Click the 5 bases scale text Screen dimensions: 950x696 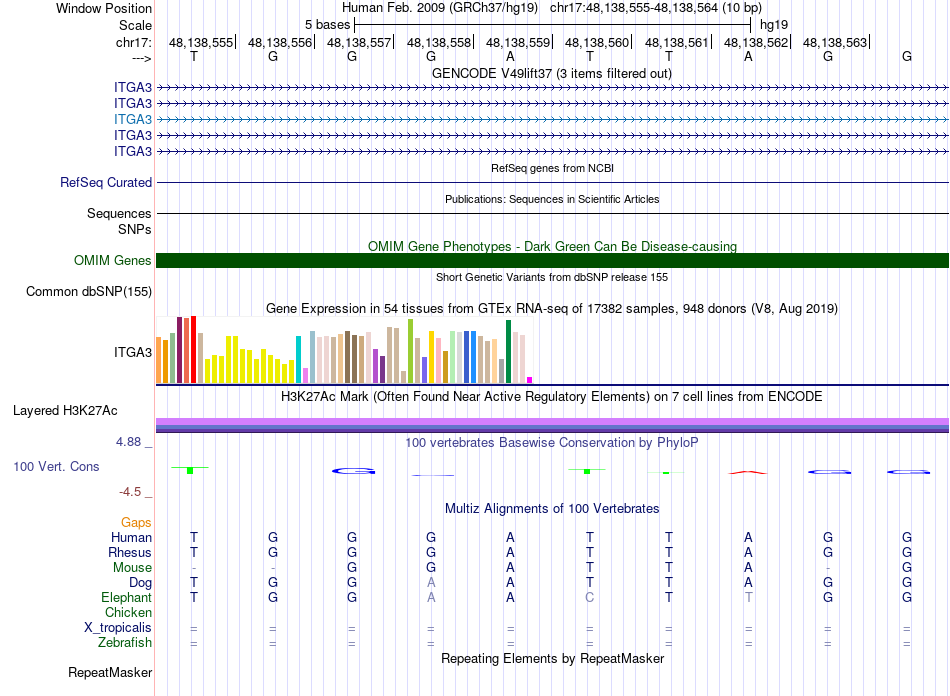coord(327,25)
